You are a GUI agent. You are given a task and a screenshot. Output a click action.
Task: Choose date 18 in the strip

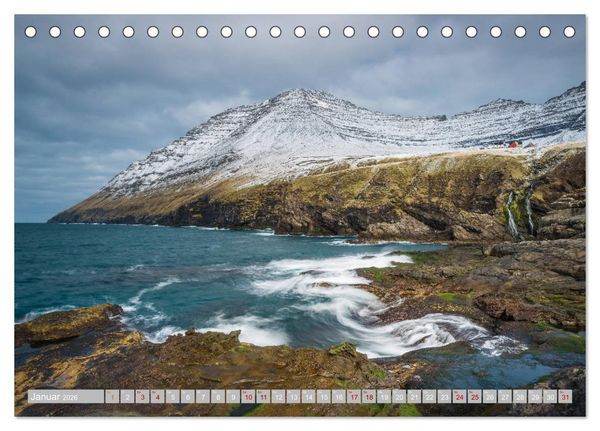click(369, 397)
